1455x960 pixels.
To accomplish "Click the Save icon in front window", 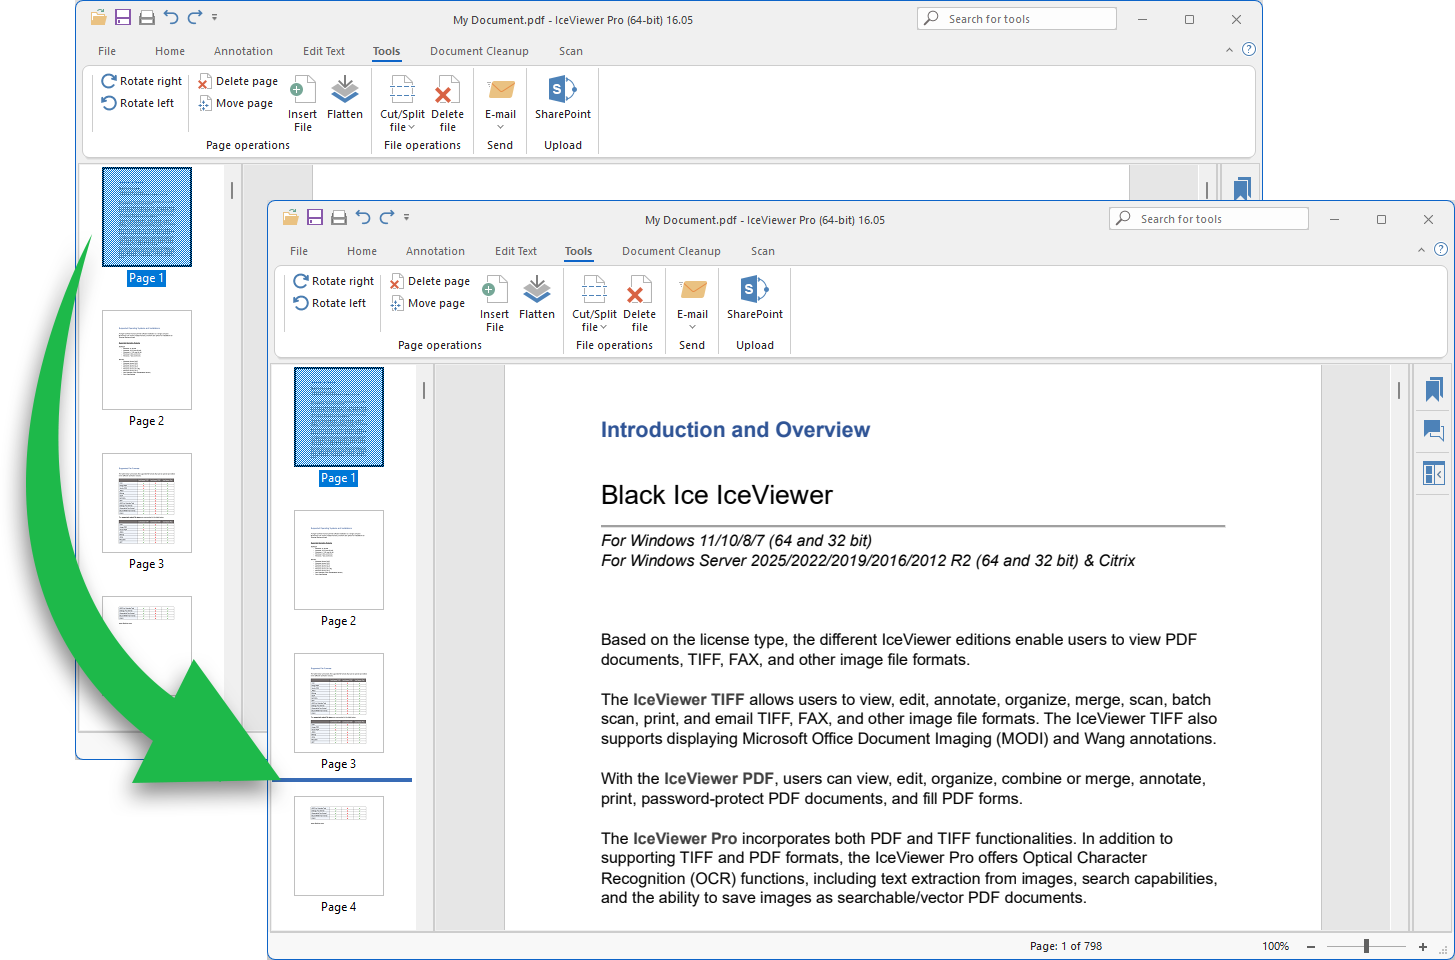I will 315,217.
